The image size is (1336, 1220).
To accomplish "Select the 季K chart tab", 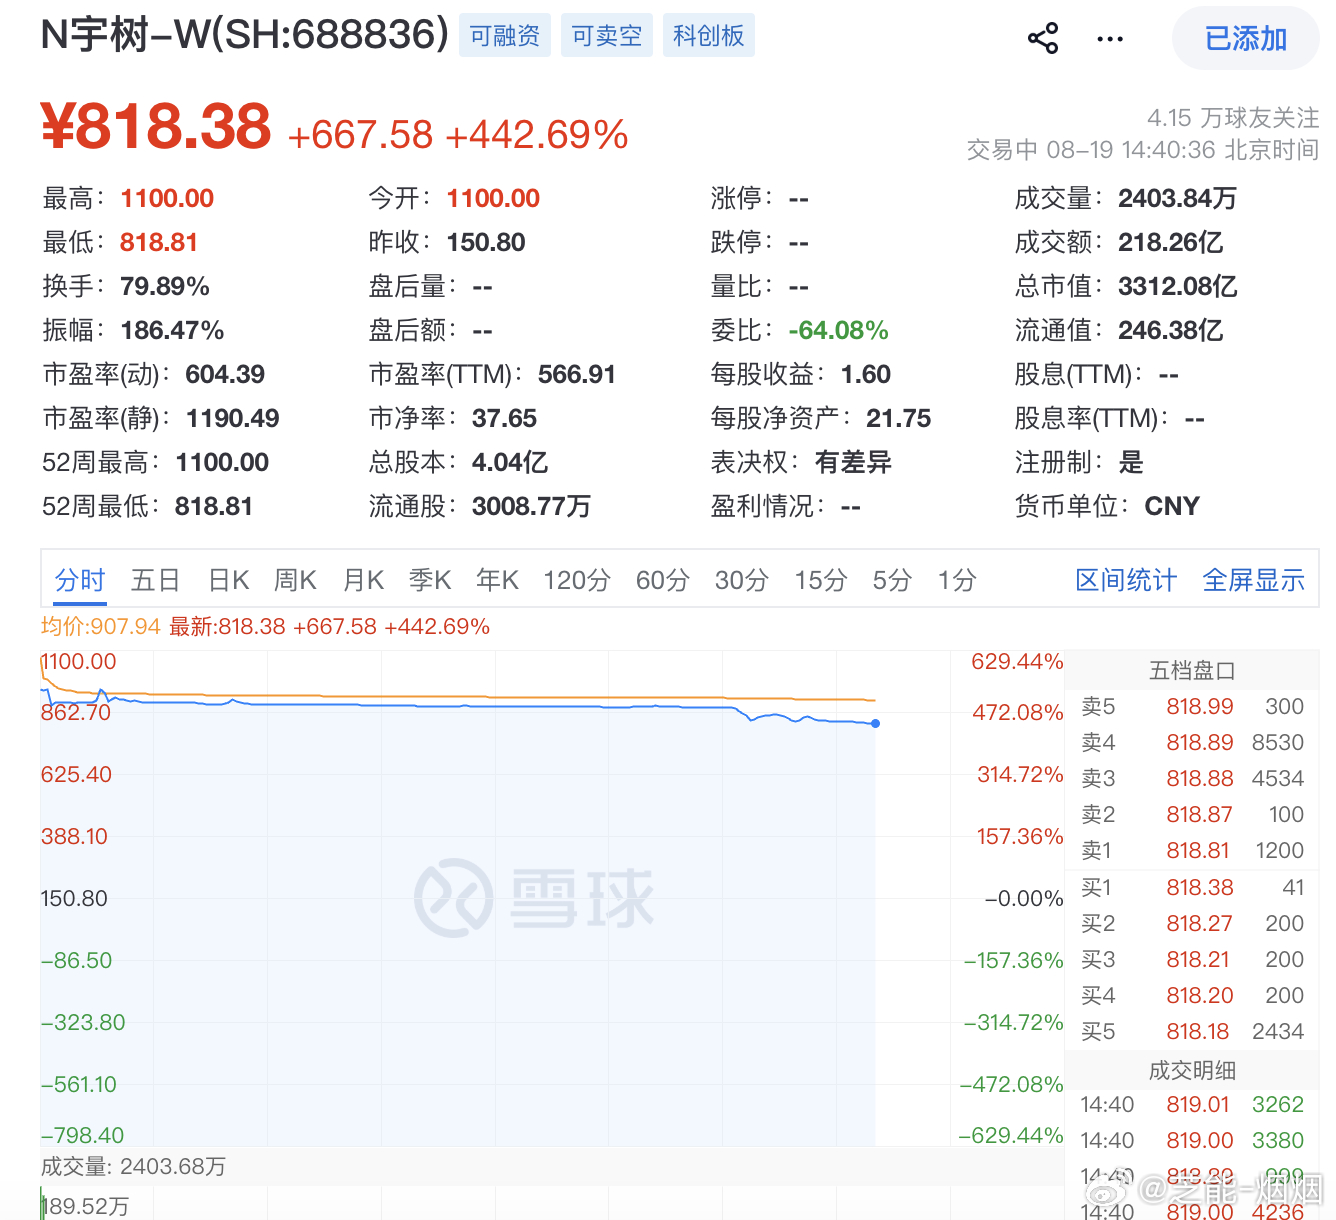I will 430,580.
